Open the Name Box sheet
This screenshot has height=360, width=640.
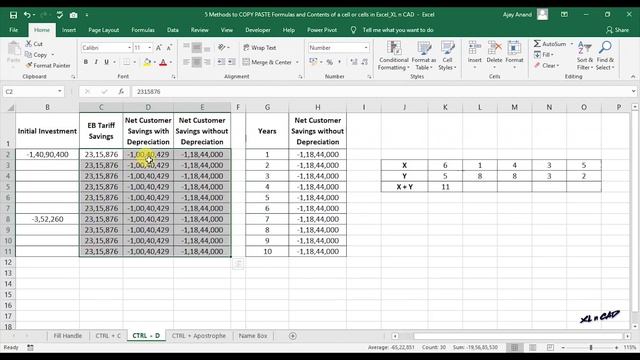point(253,336)
